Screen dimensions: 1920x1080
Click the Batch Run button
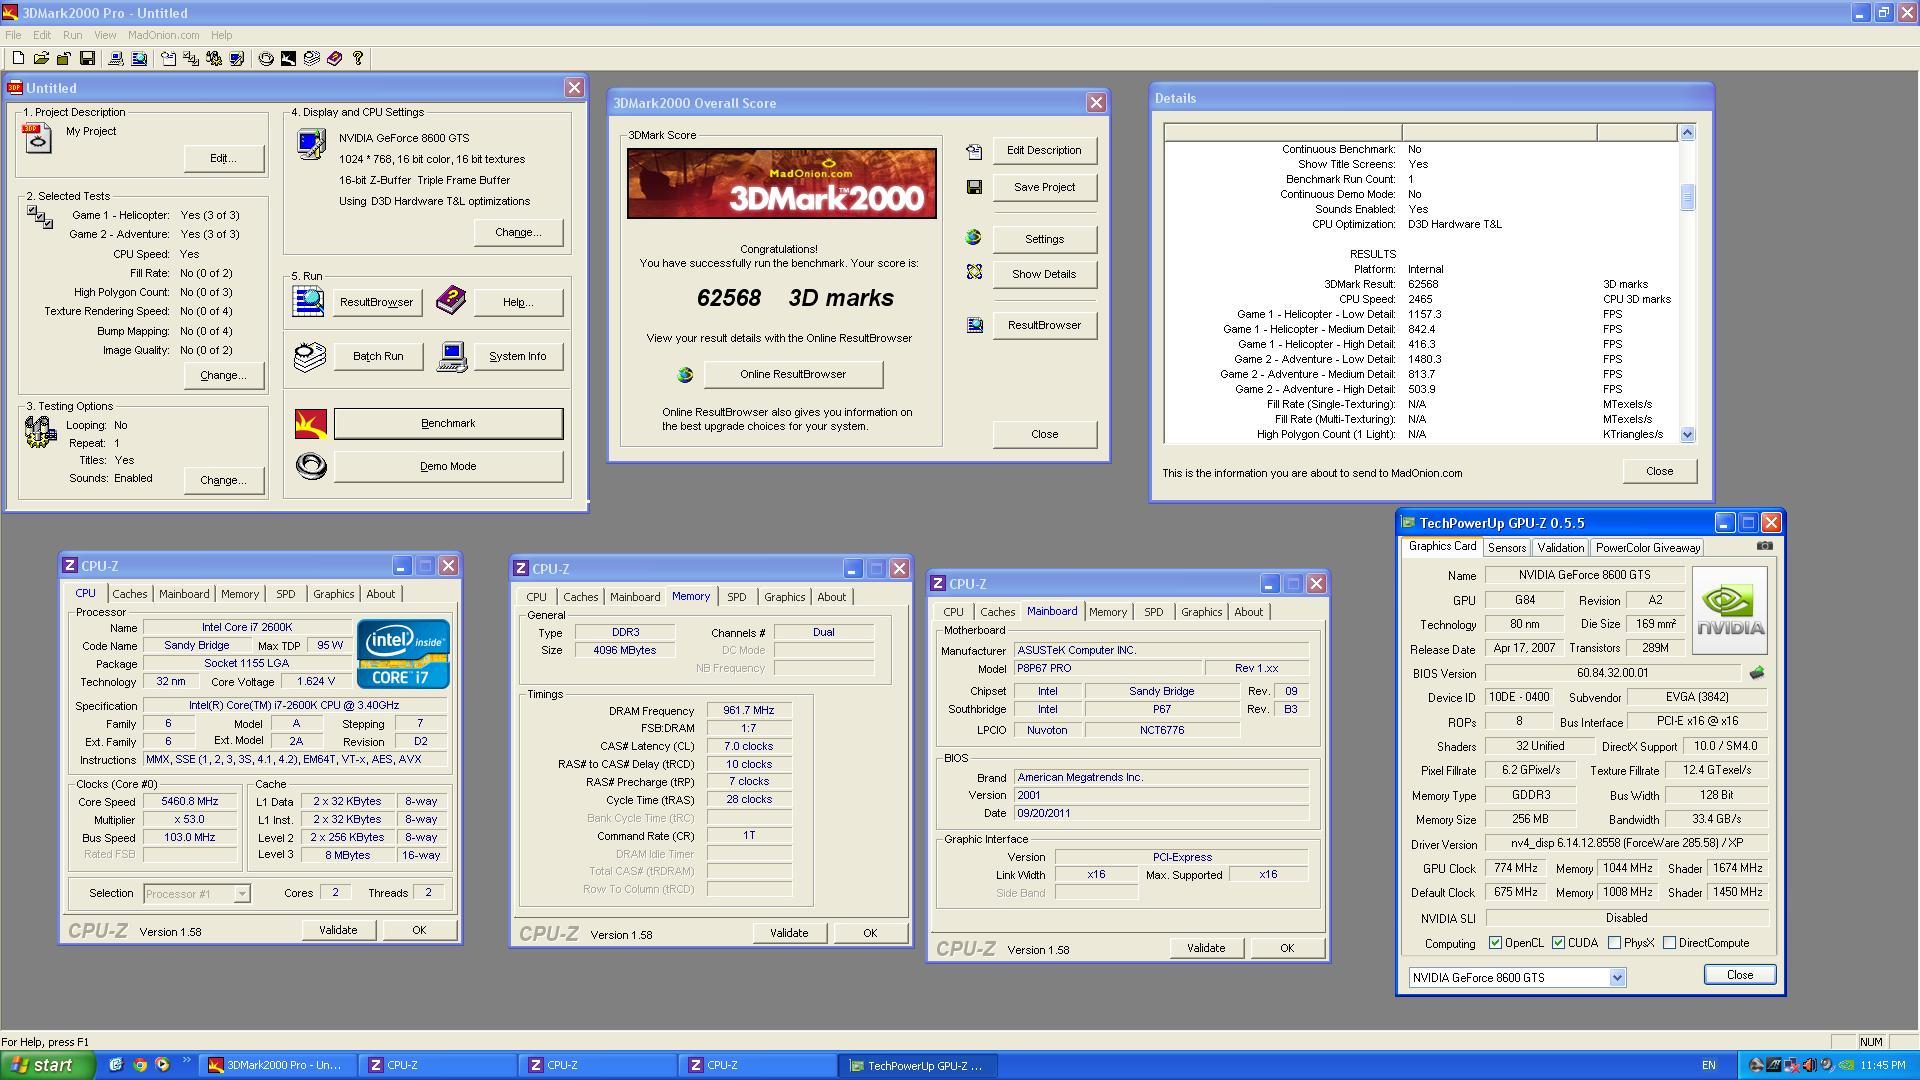pos(378,357)
